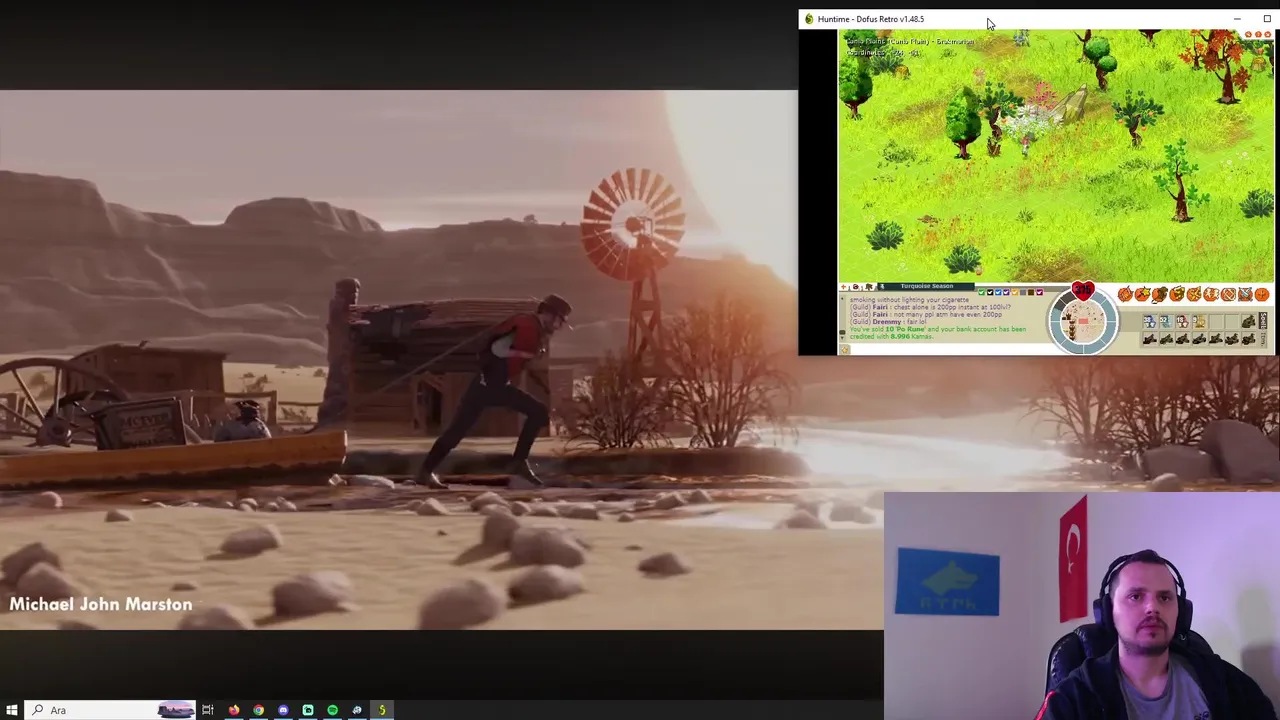Toggle the purple chat channel checkbox
The width and height of the screenshot is (1280, 720).
click(1006, 292)
